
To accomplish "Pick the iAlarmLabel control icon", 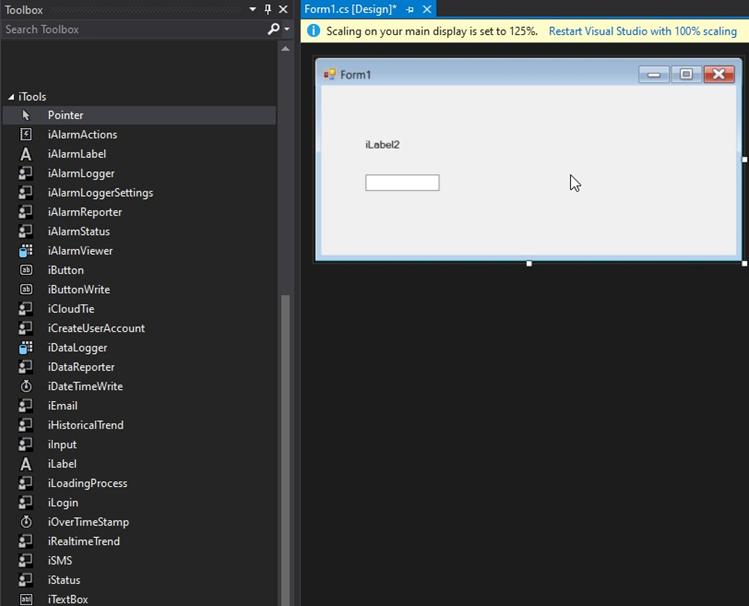I will click(26, 154).
